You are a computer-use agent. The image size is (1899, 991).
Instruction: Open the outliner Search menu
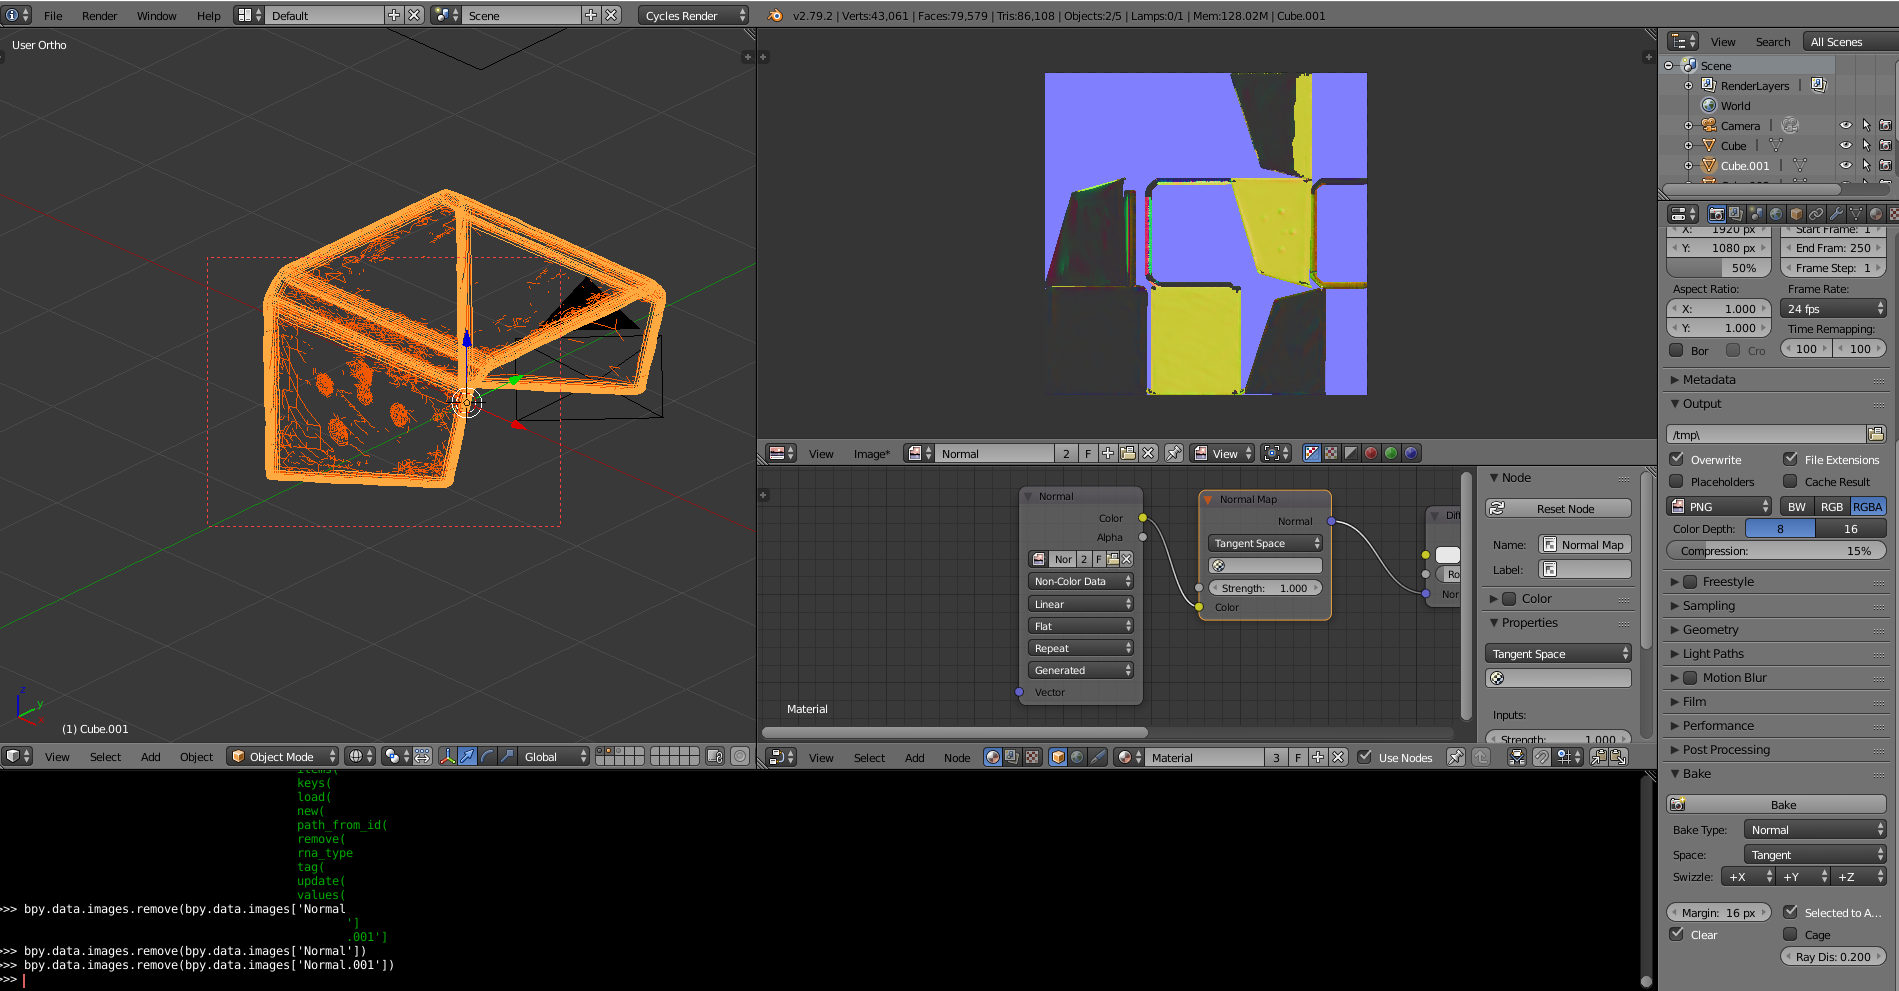tap(1772, 42)
